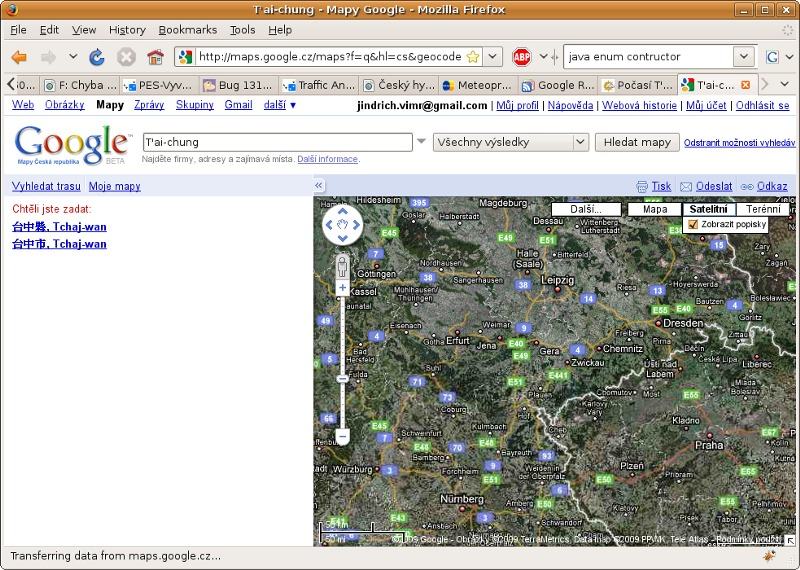The height and width of the screenshot is (570, 800).
Task: Switch to Mapa view
Action: pos(655,209)
